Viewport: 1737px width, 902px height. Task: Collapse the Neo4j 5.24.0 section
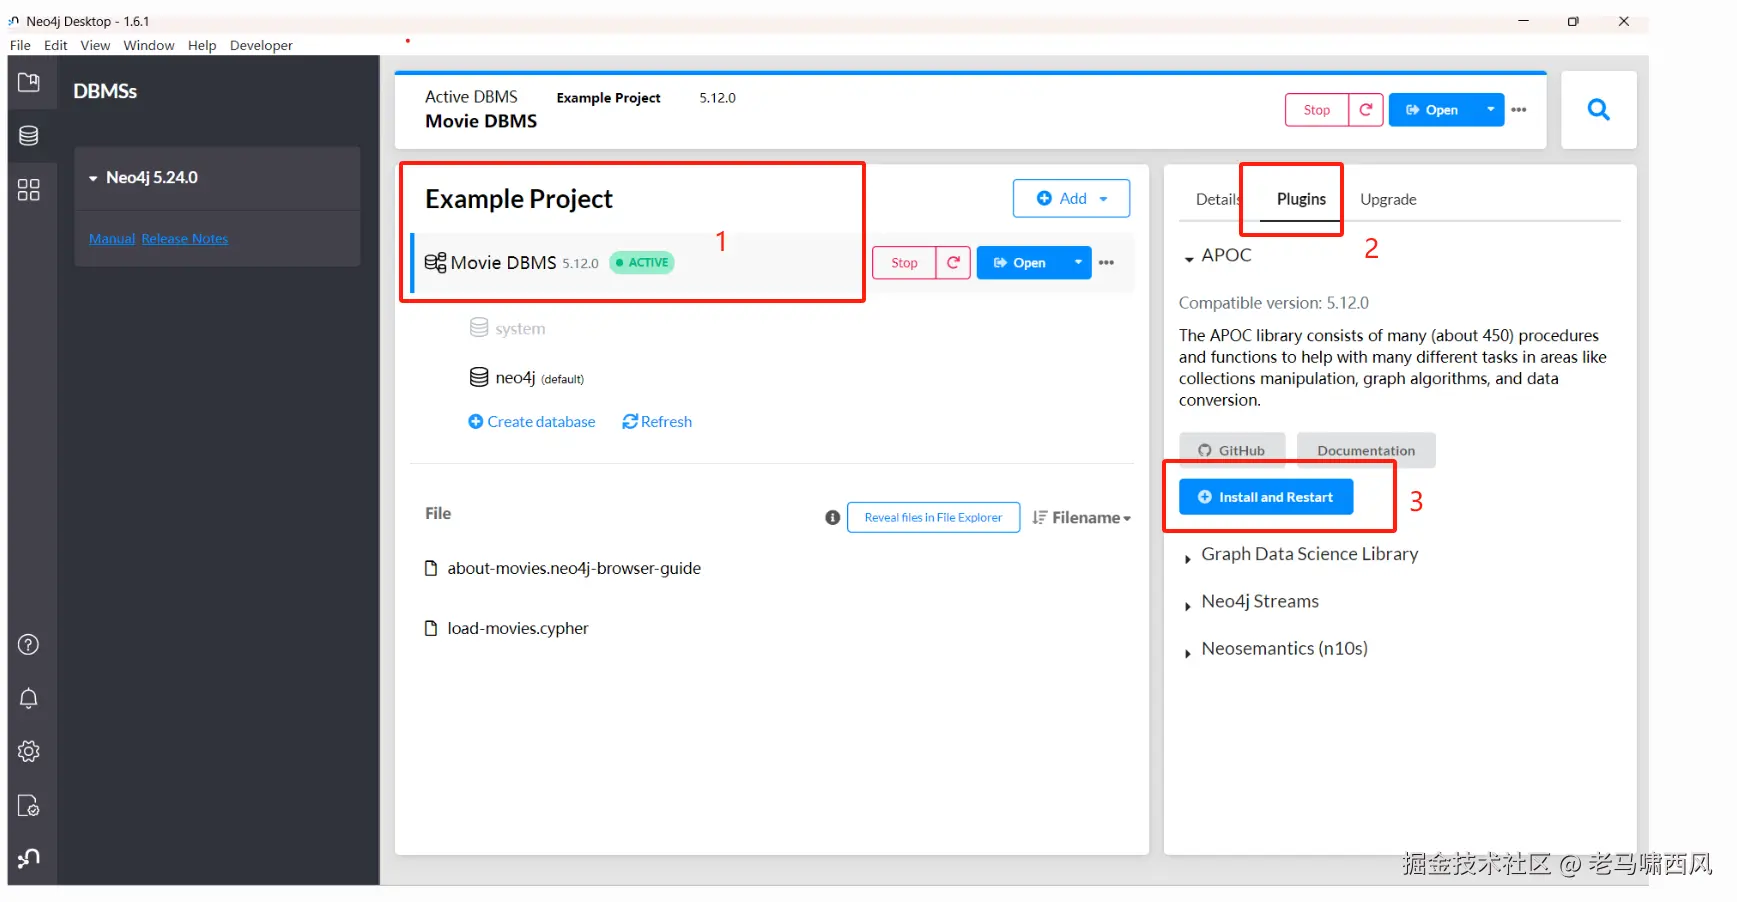click(93, 178)
